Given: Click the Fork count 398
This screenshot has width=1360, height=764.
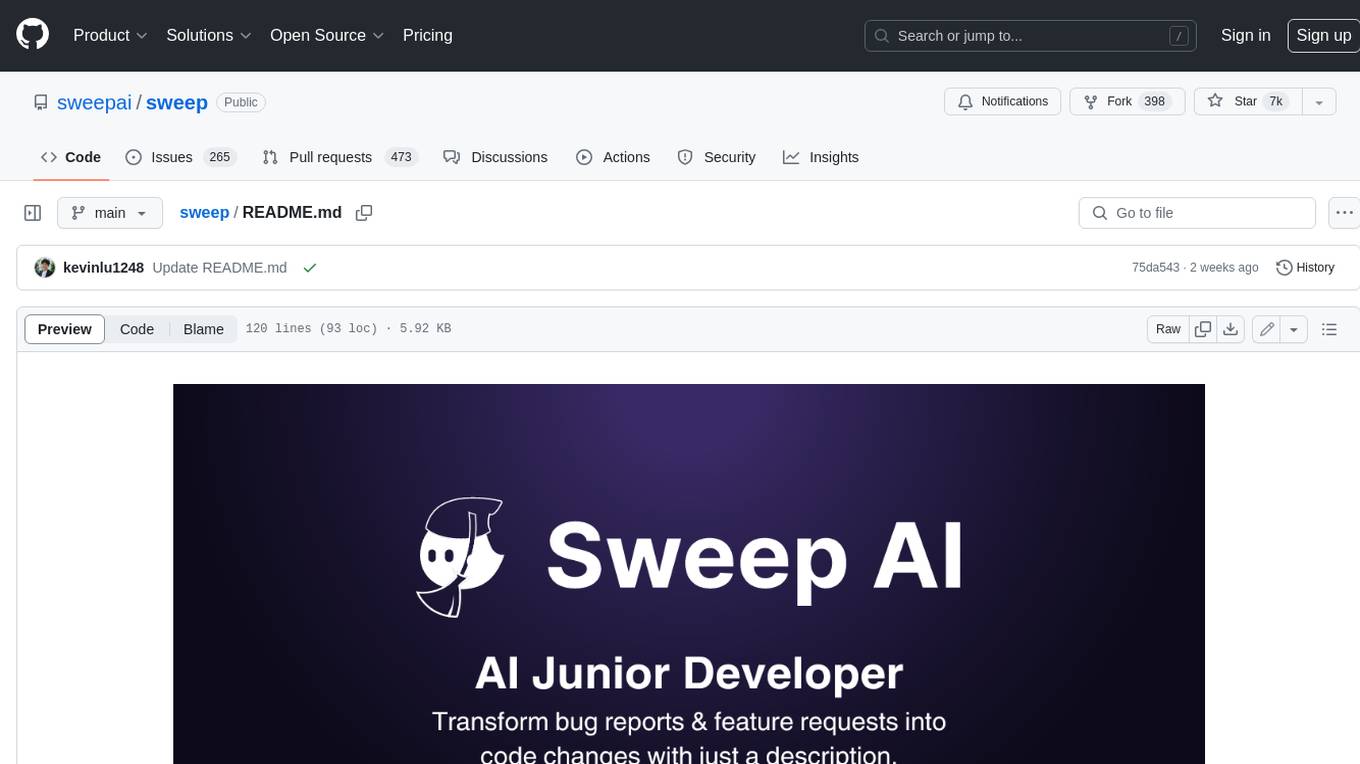Looking at the screenshot, I should tap(1155, 102).
